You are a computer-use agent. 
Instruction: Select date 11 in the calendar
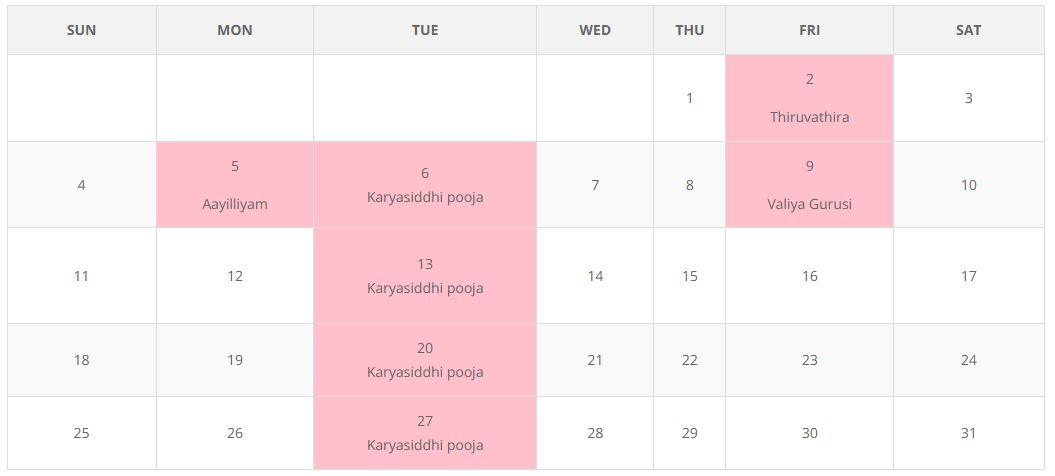click(x=81, y=276)
